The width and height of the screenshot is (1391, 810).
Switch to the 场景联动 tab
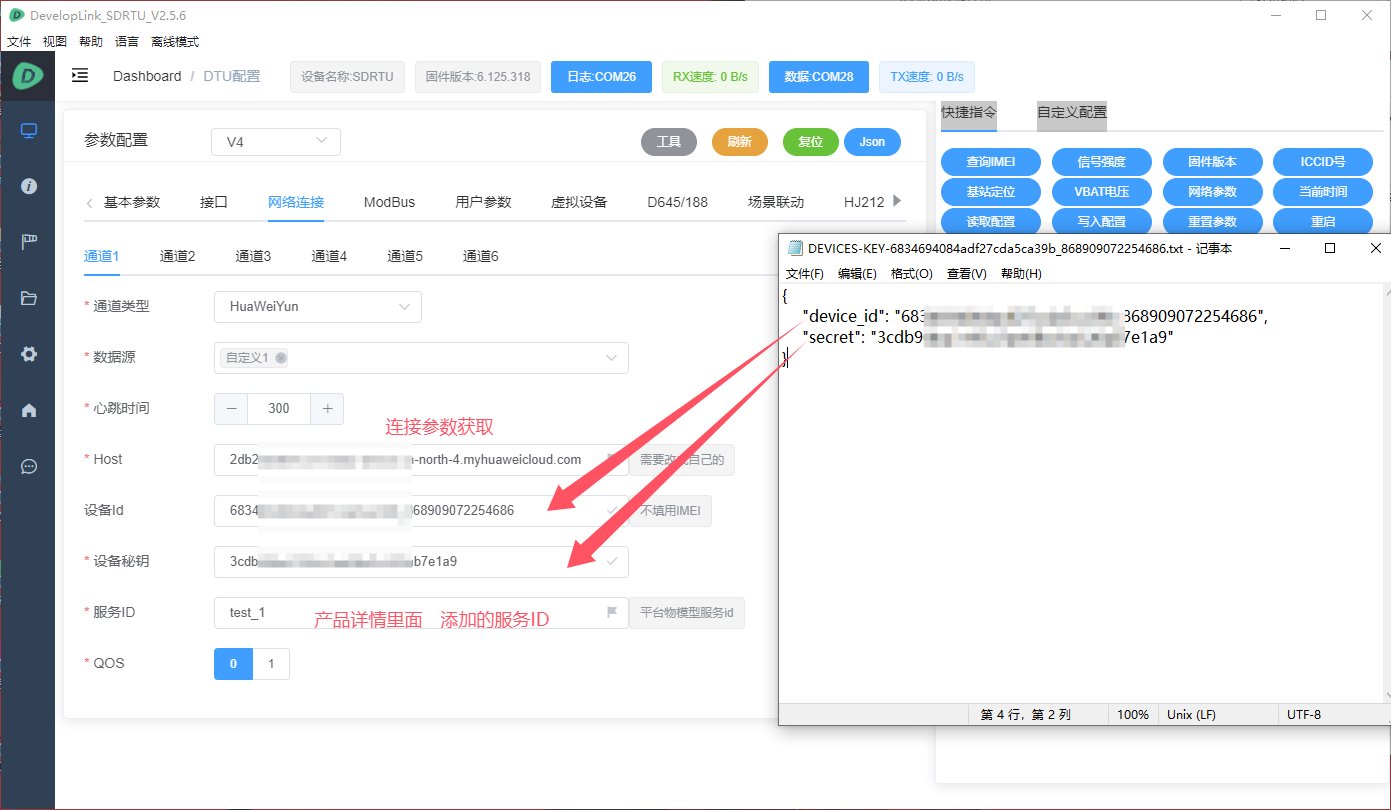tap(776, 202)
